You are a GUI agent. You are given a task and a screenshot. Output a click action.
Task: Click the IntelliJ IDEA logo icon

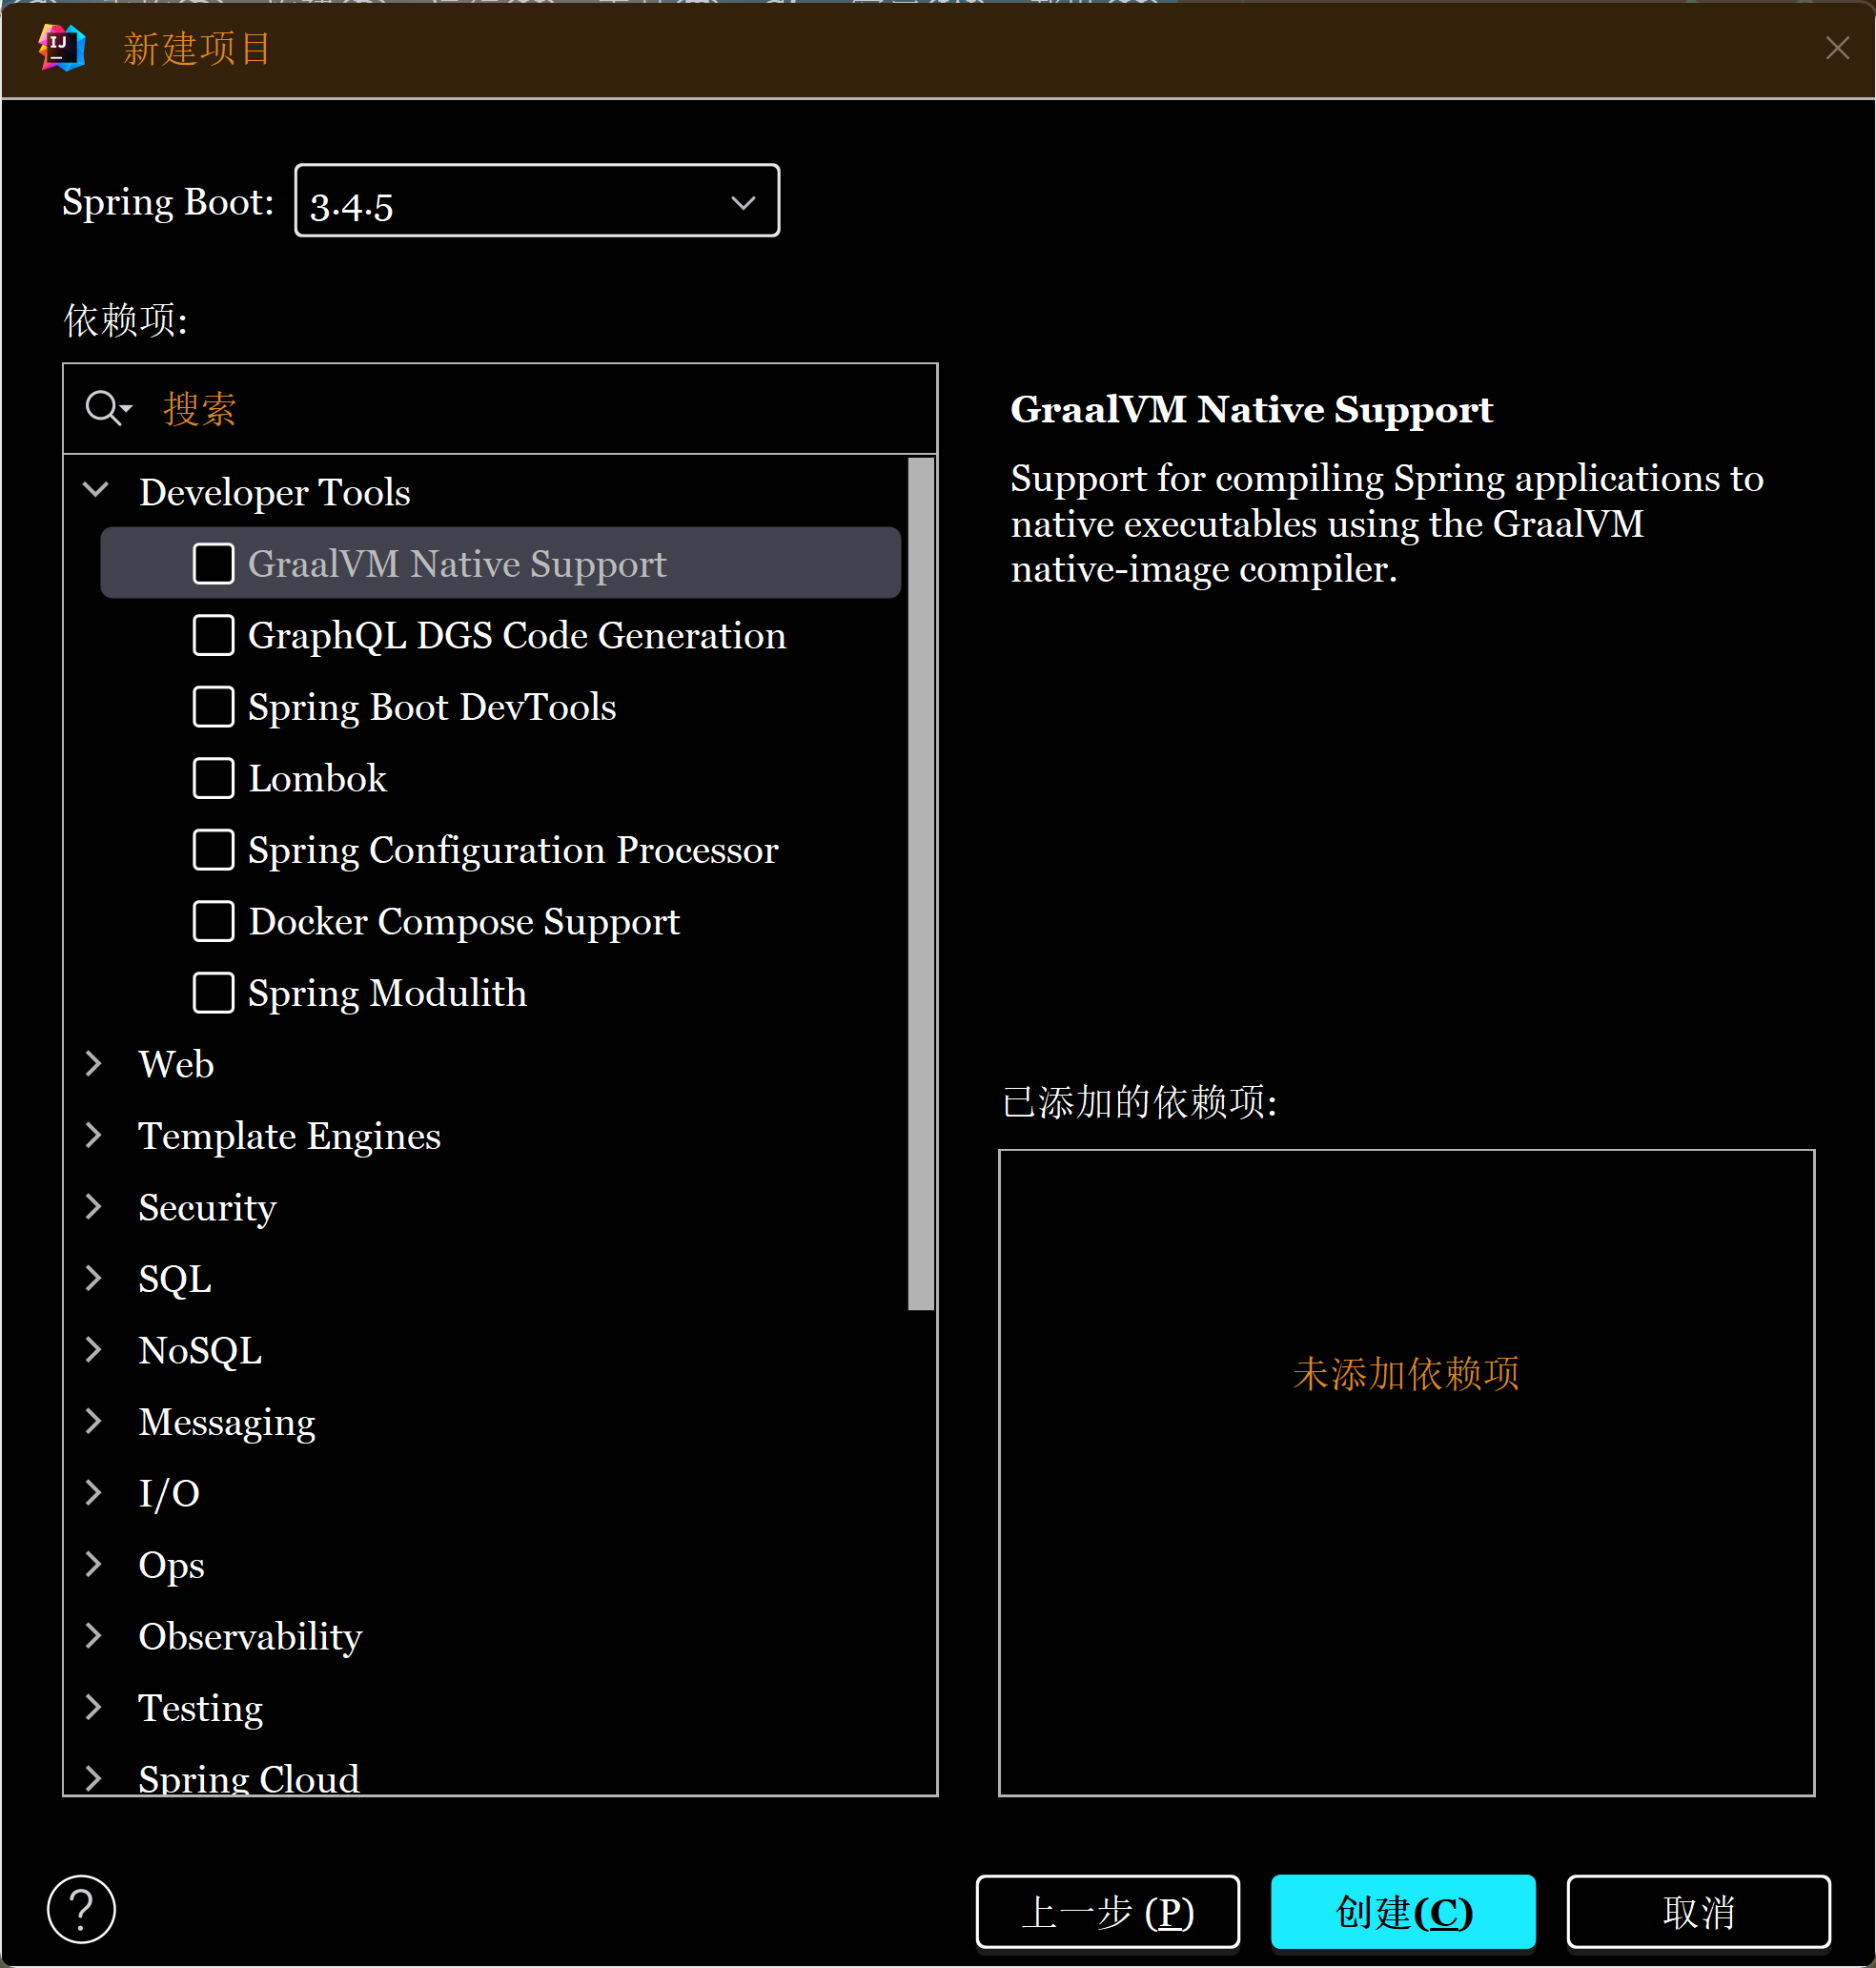point(62,47)
